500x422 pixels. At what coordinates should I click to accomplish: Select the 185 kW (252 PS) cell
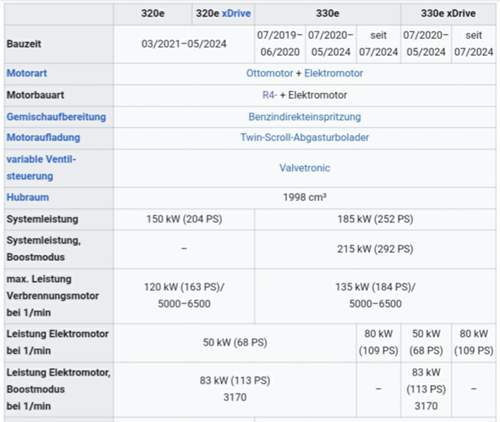pos(375,219)
